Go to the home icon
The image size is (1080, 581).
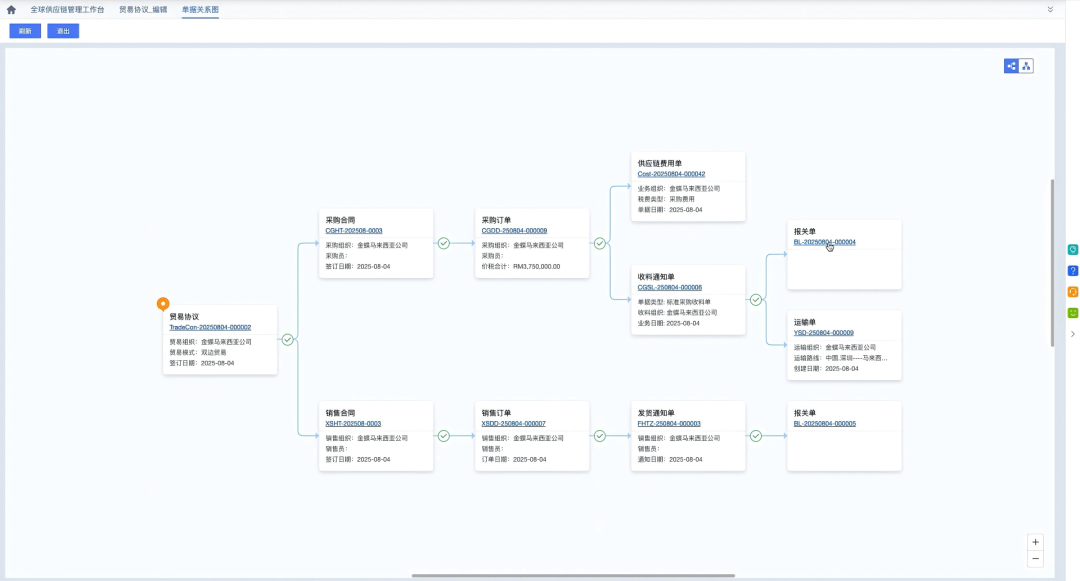click(11, 9)
